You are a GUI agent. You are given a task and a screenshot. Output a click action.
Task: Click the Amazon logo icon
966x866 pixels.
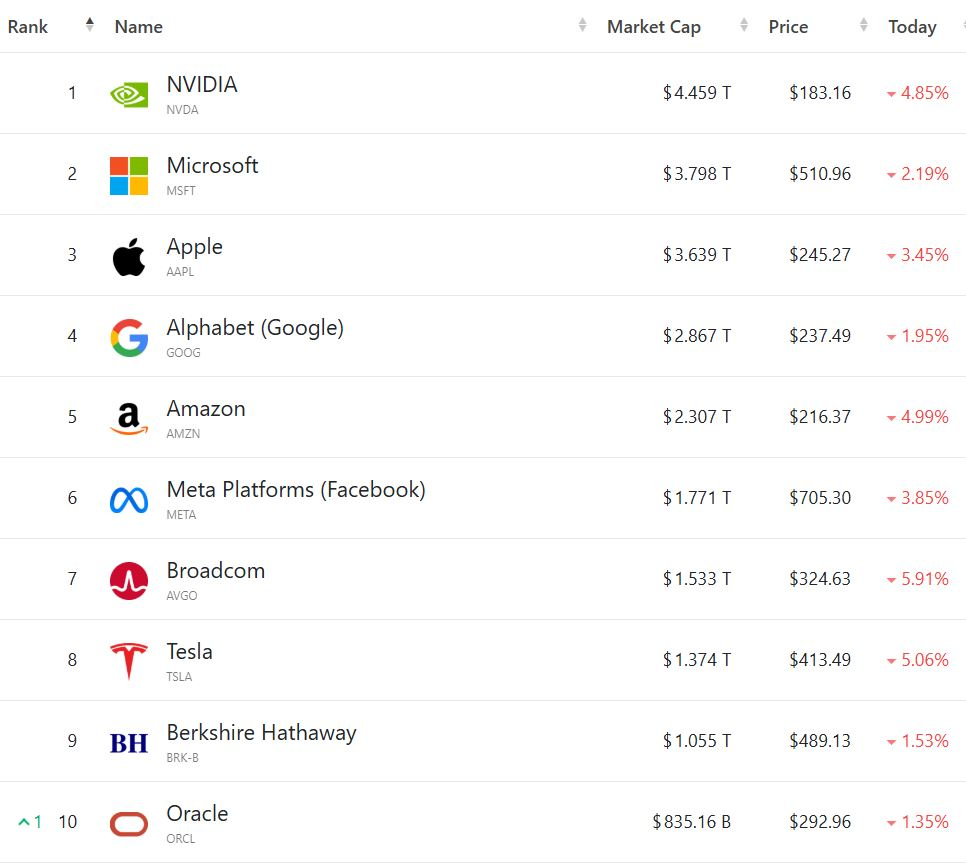coord(129,418)
